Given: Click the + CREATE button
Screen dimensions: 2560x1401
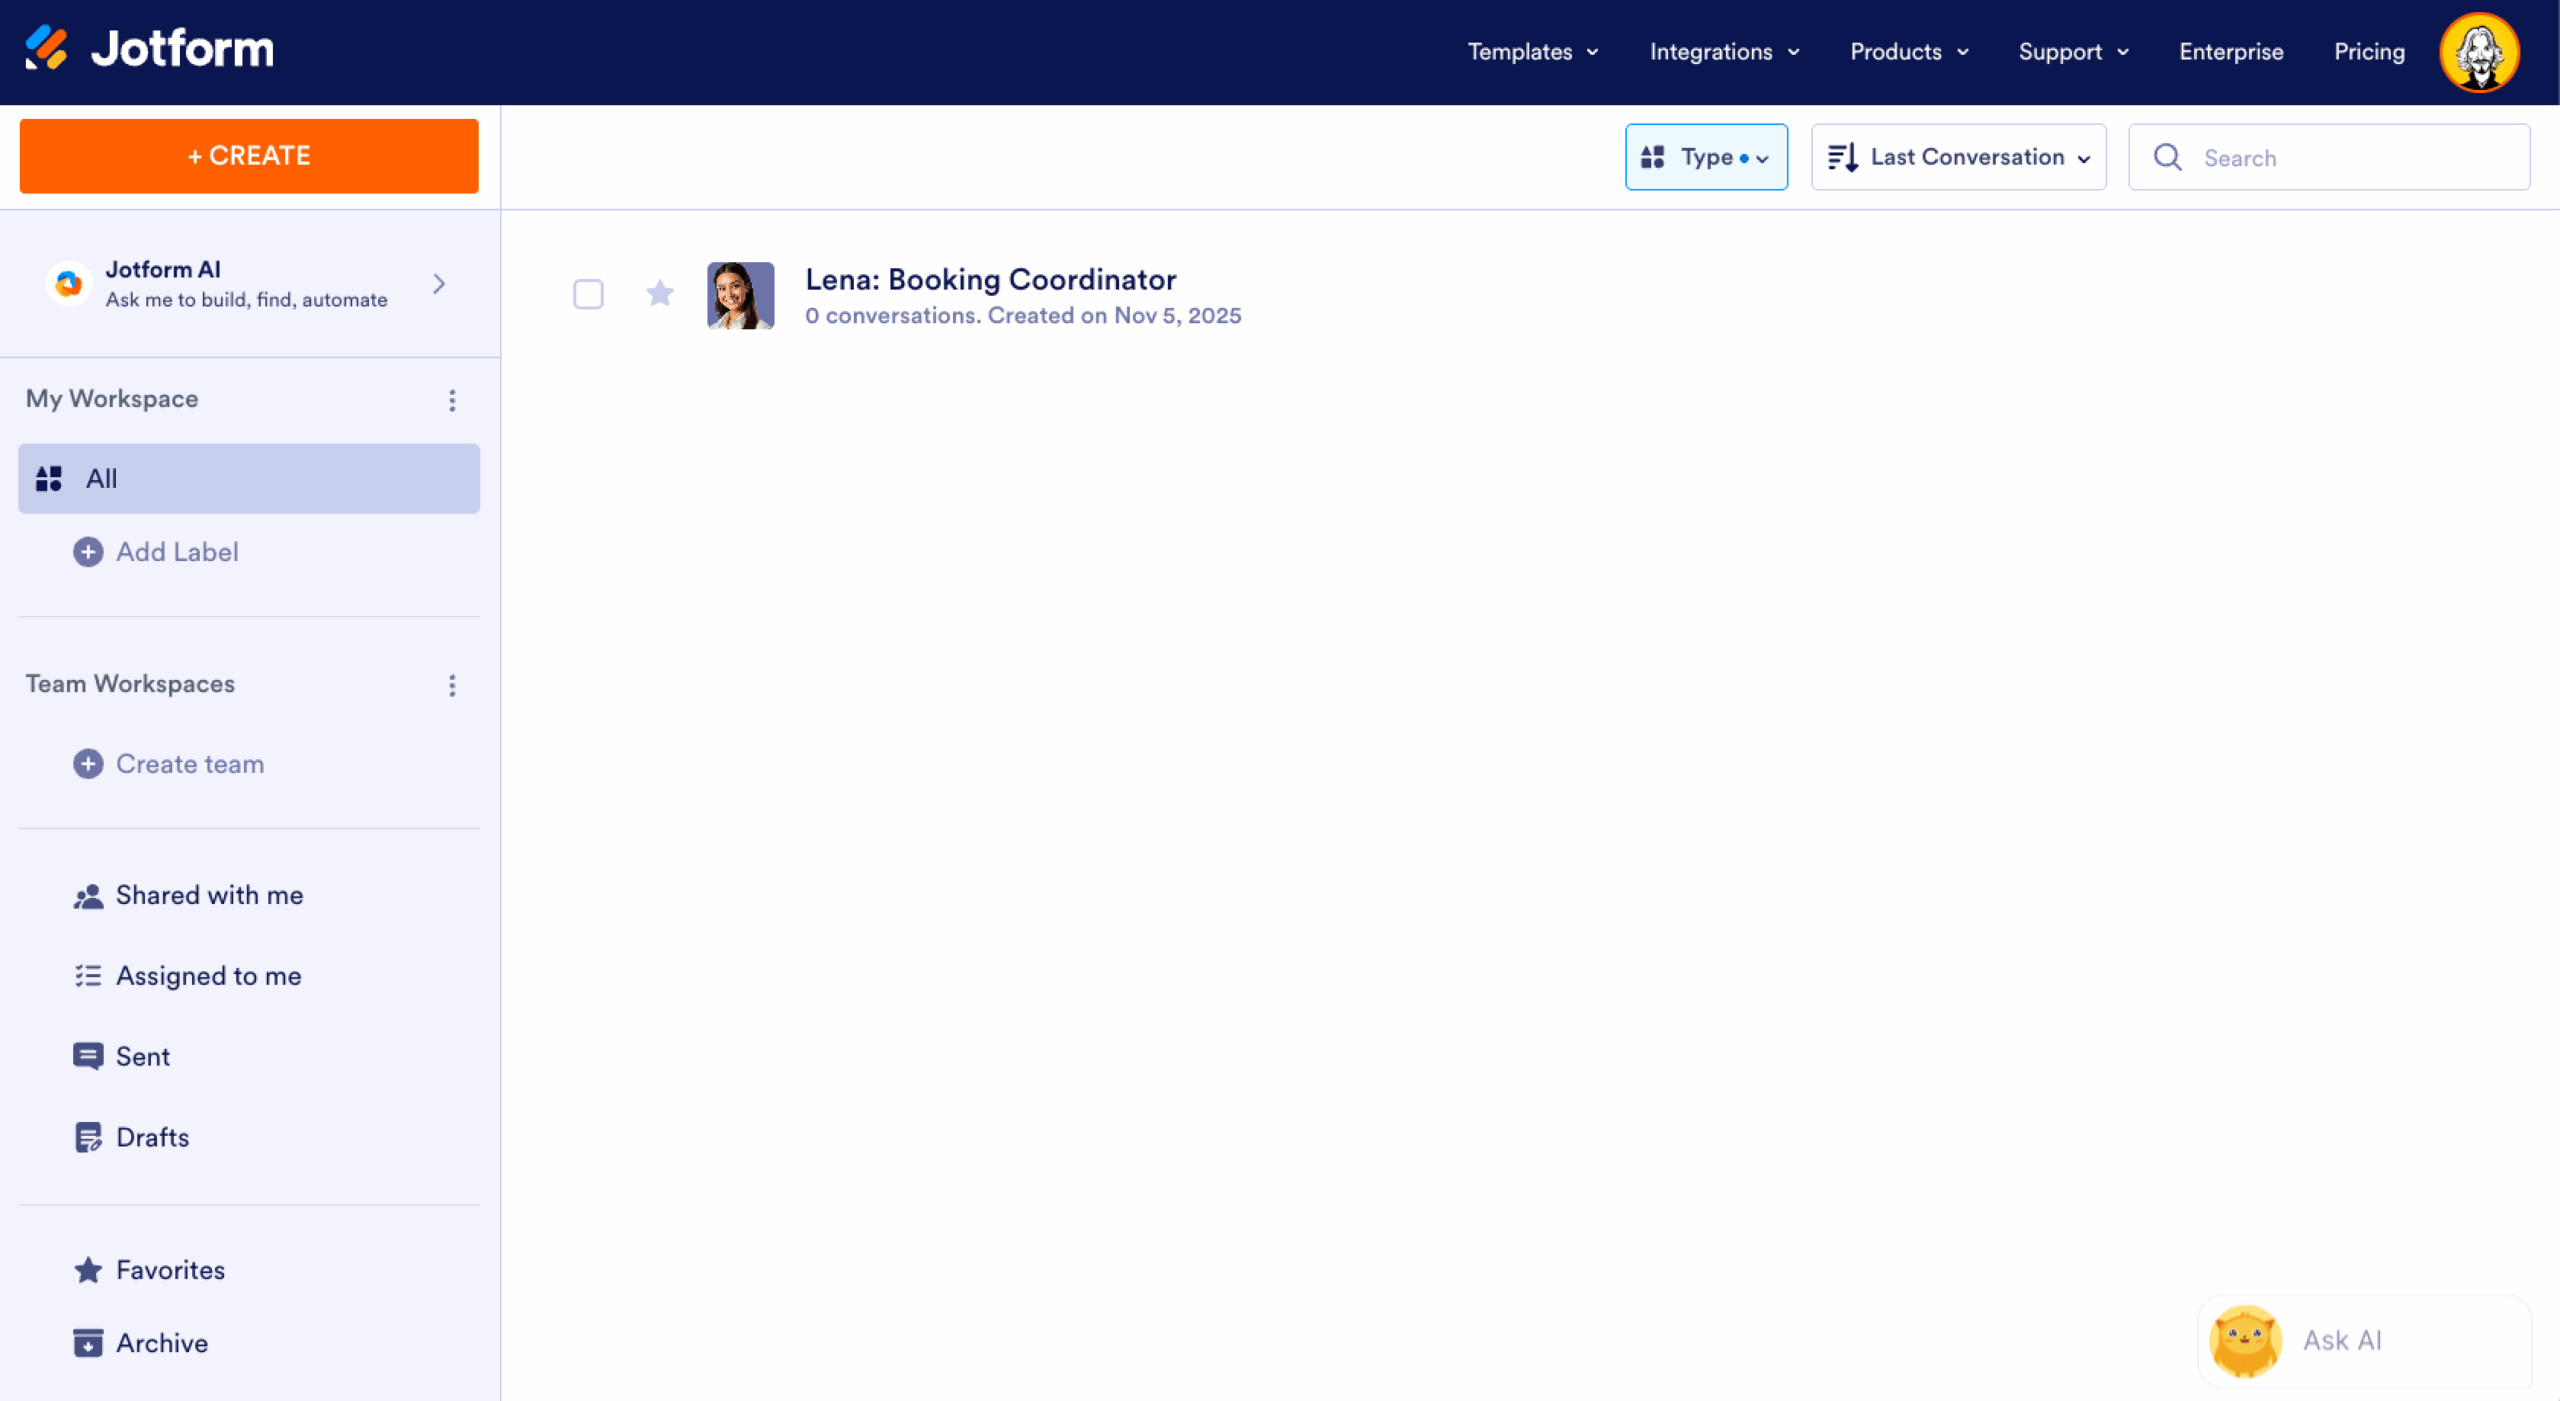Looking at the screenshot, I should [249, 156].
